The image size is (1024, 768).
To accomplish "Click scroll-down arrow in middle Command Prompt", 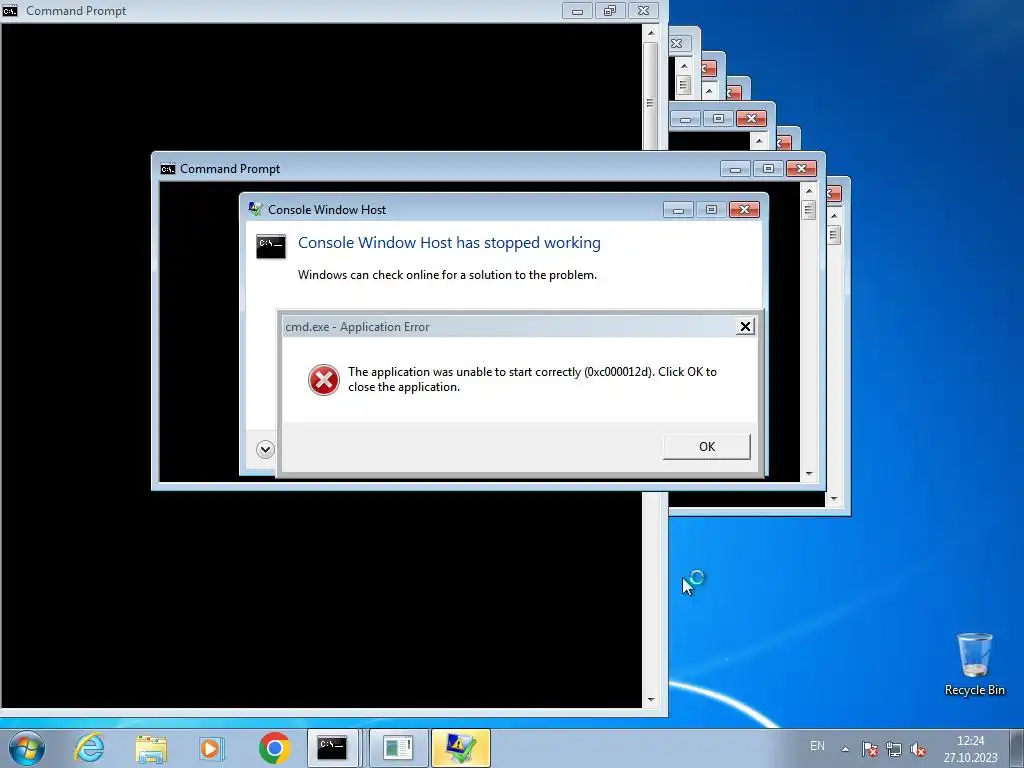I will click(808, 474).
